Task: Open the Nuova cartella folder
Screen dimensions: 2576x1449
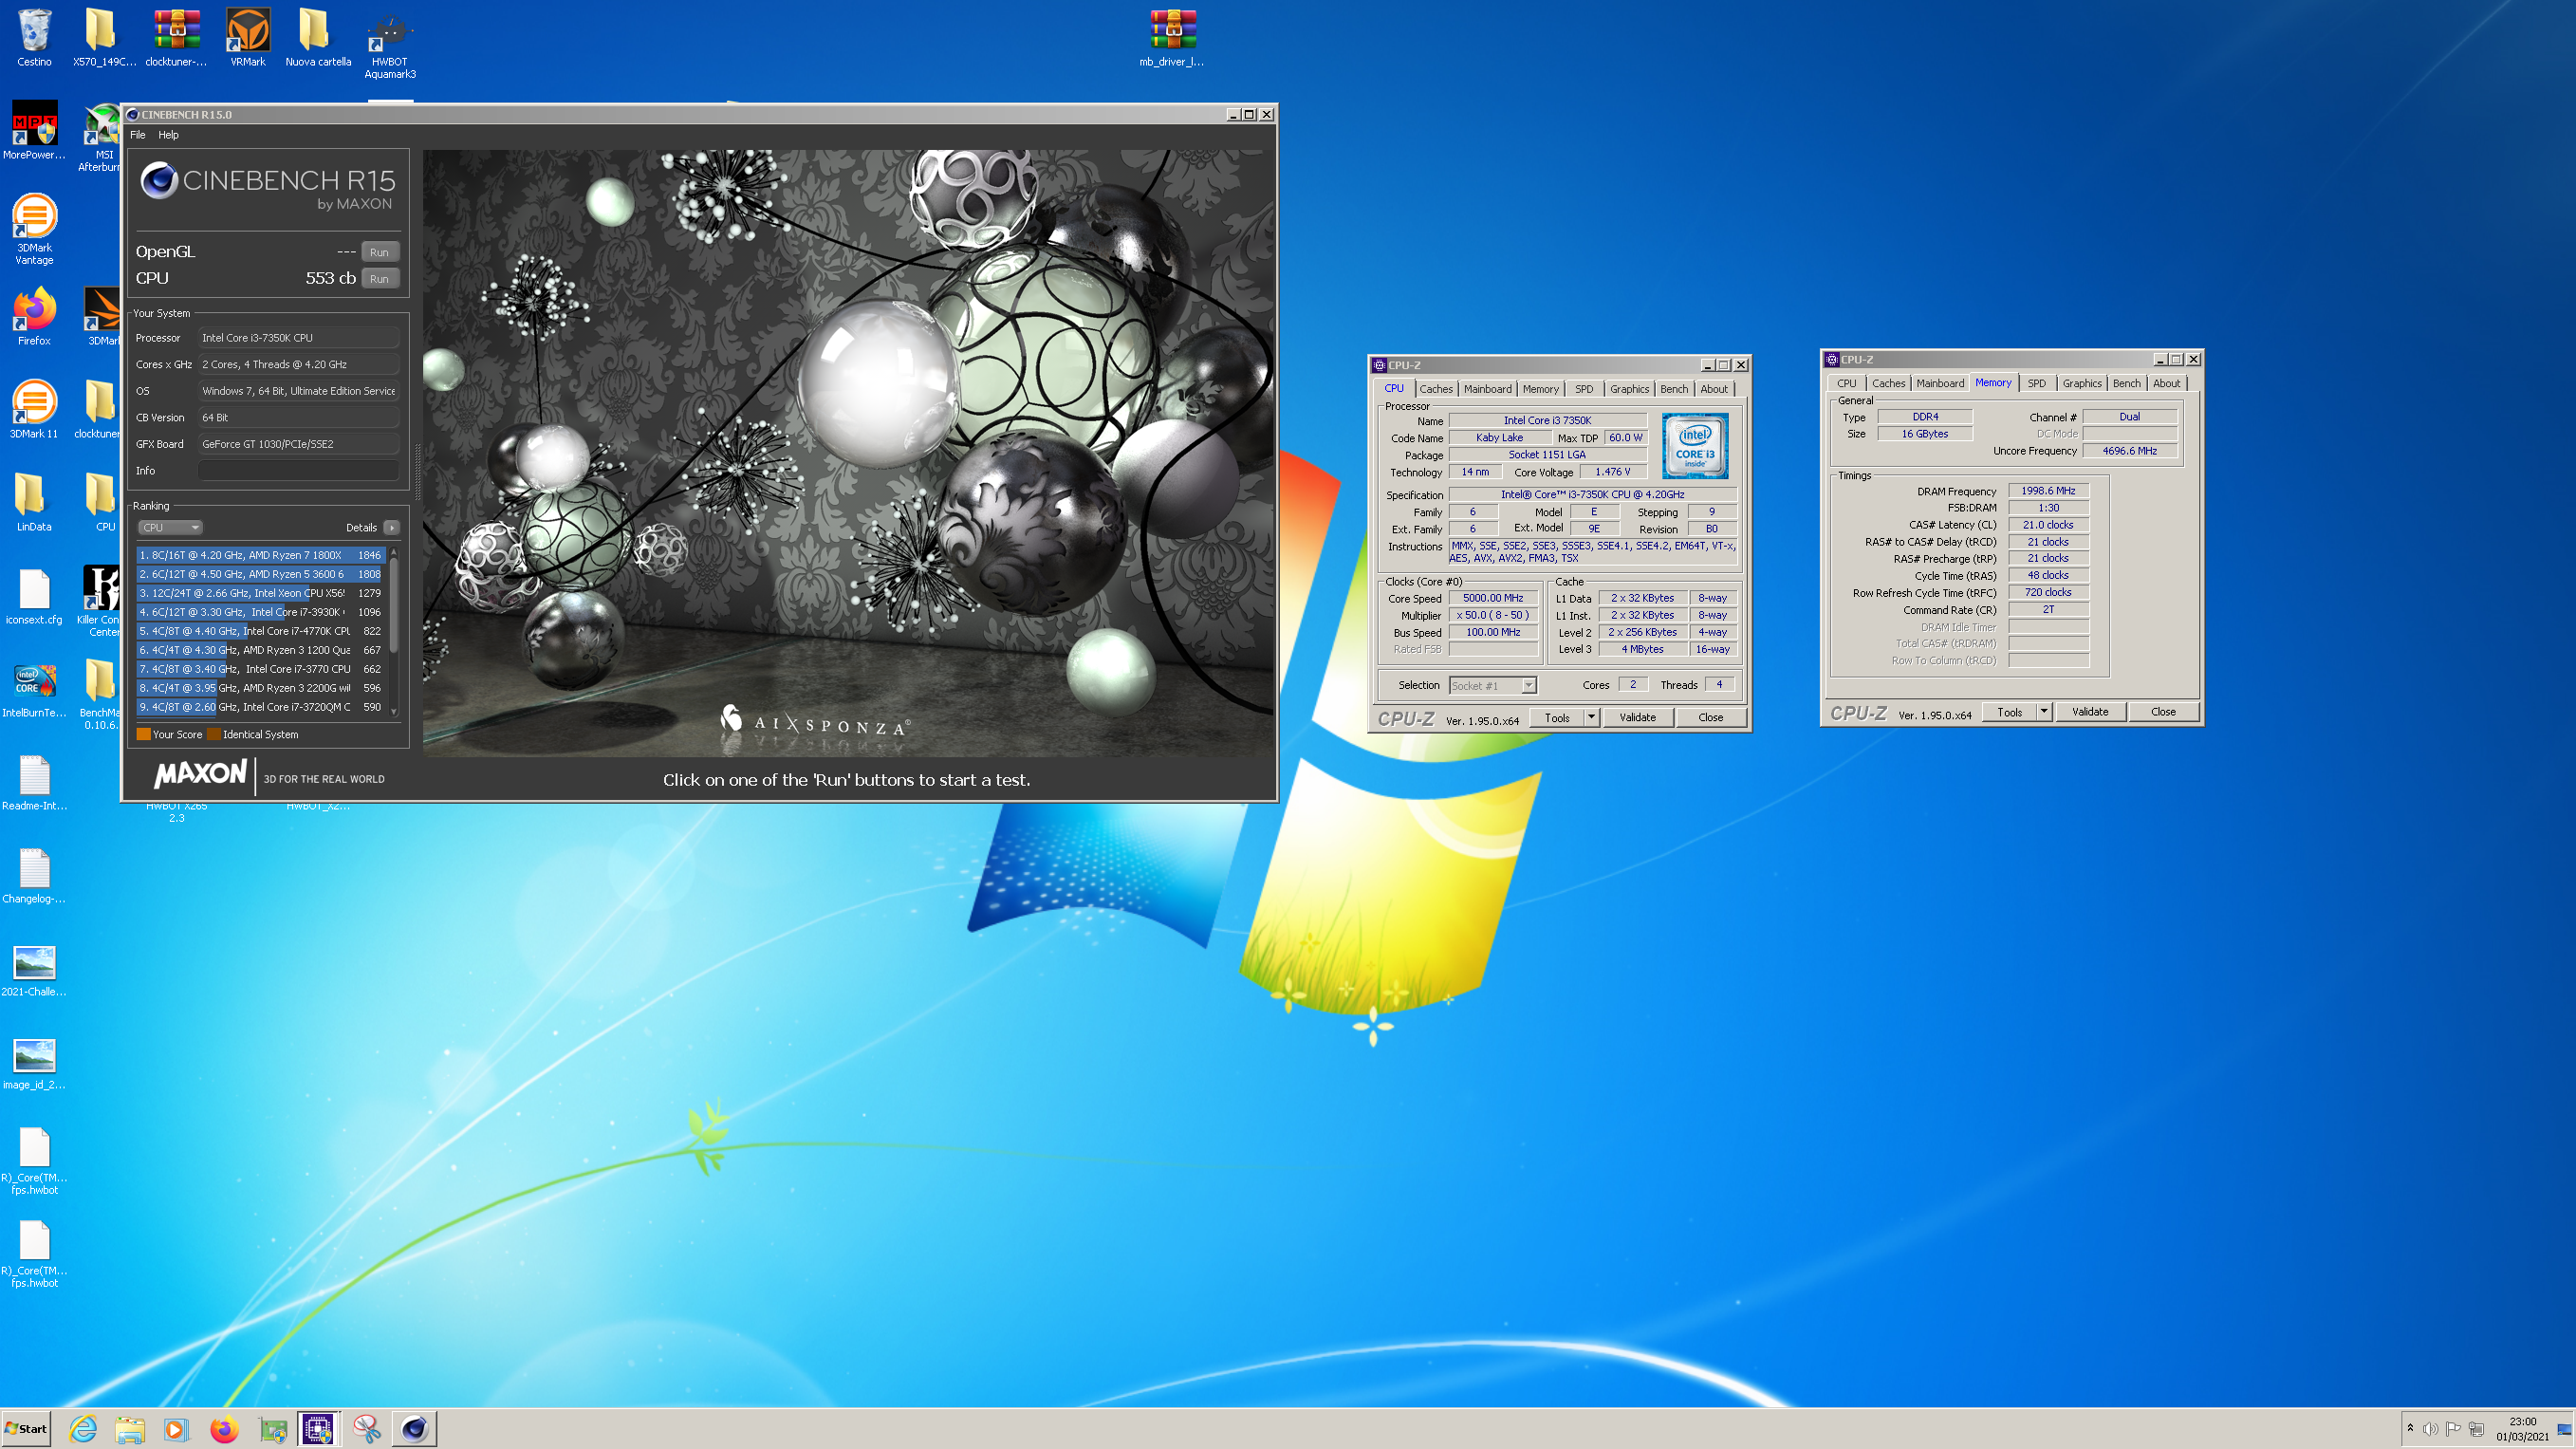Action: click(318, 38)
